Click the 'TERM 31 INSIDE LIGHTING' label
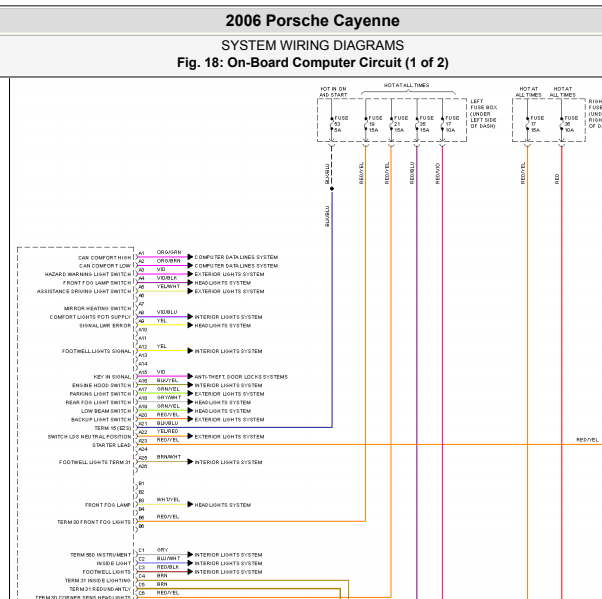Screen dimensions: 602x599 (98, 581)
